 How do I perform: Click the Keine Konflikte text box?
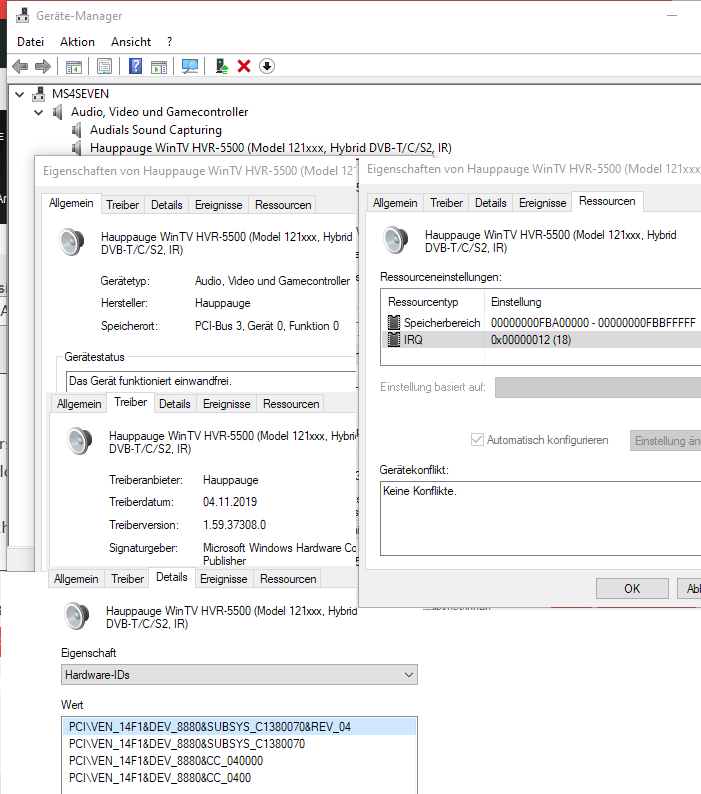pyautogui.click(x=540, y=519)
